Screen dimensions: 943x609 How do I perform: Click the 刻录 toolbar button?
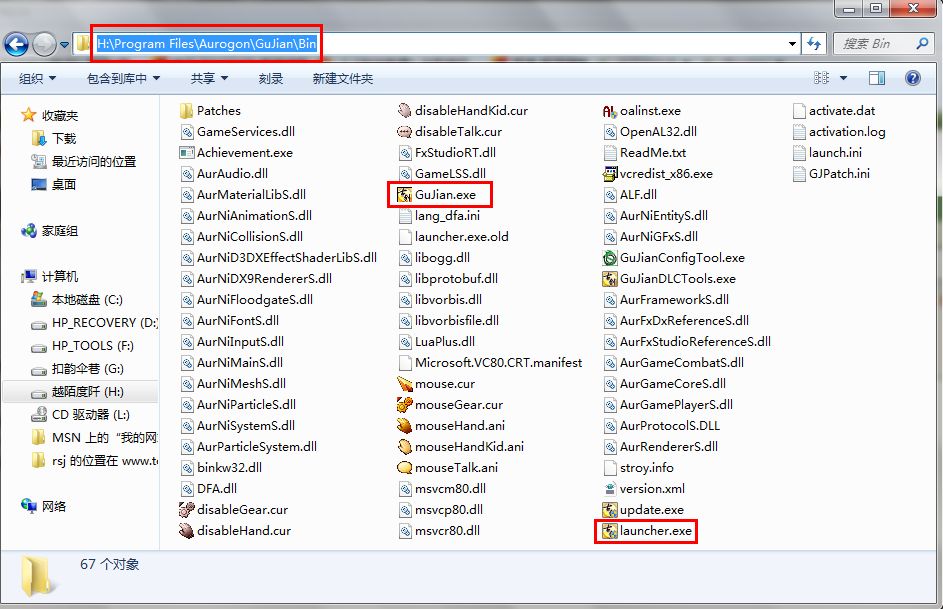point(271,78)
